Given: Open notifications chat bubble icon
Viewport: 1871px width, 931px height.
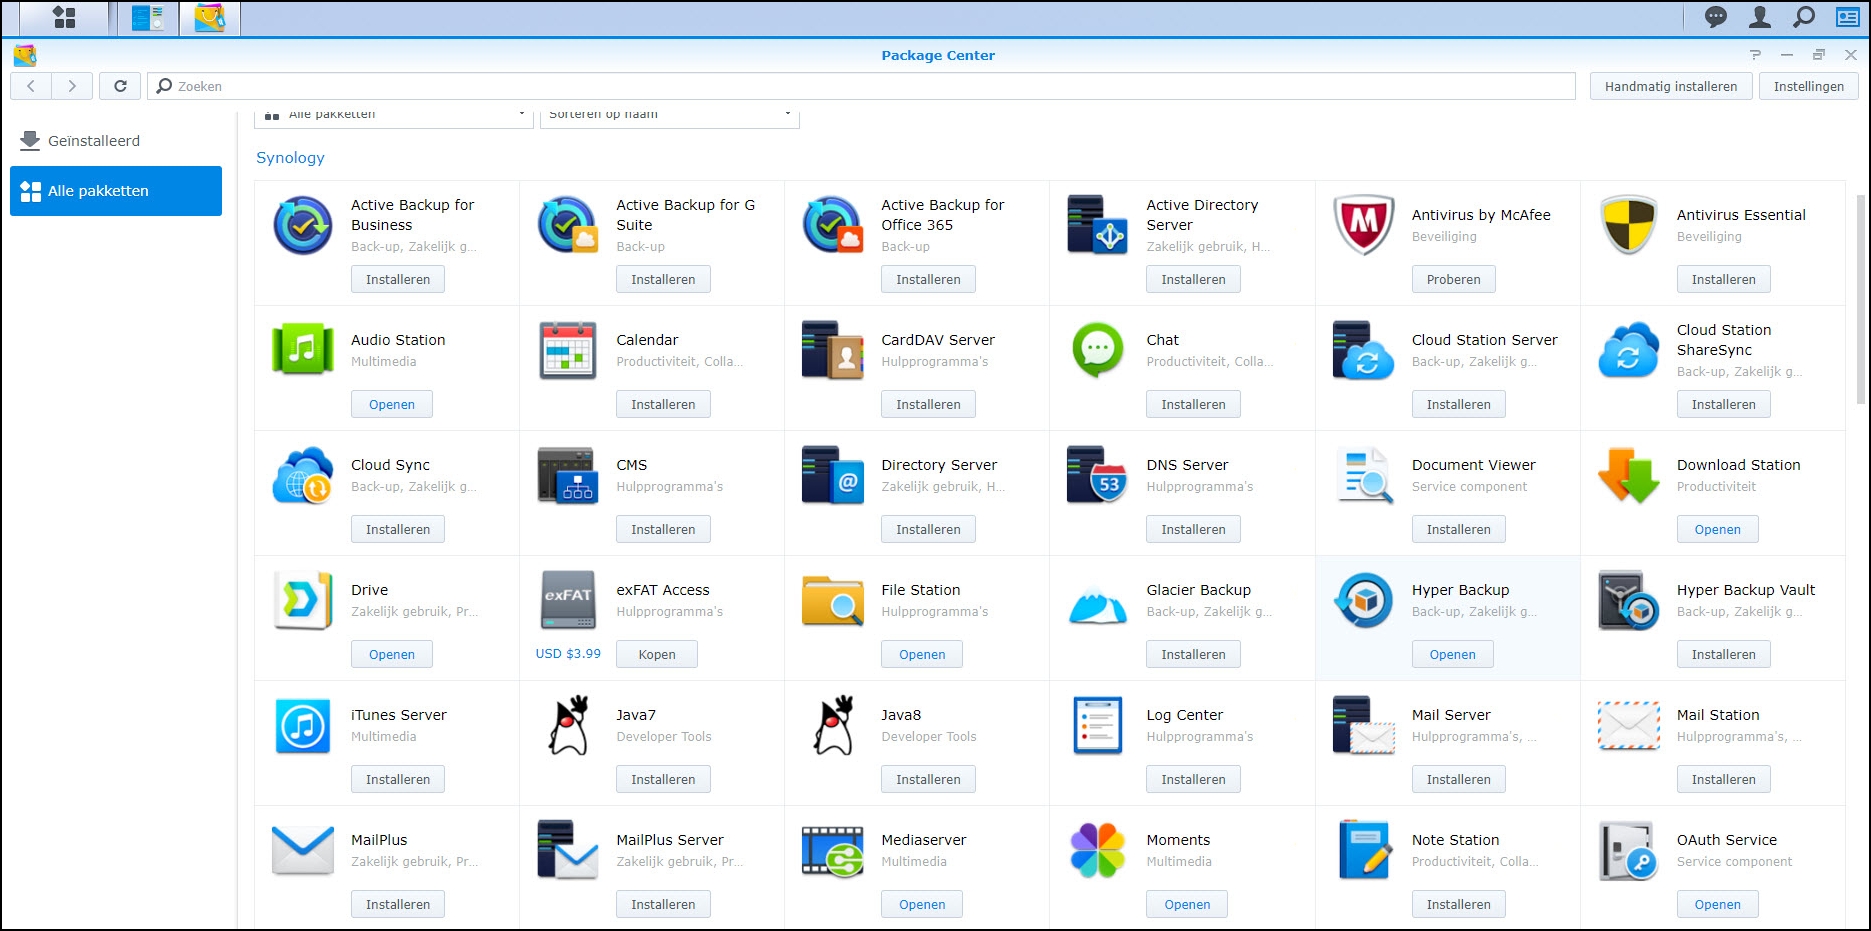Looking at the screenshot, I should click(x=1716, y=17).
